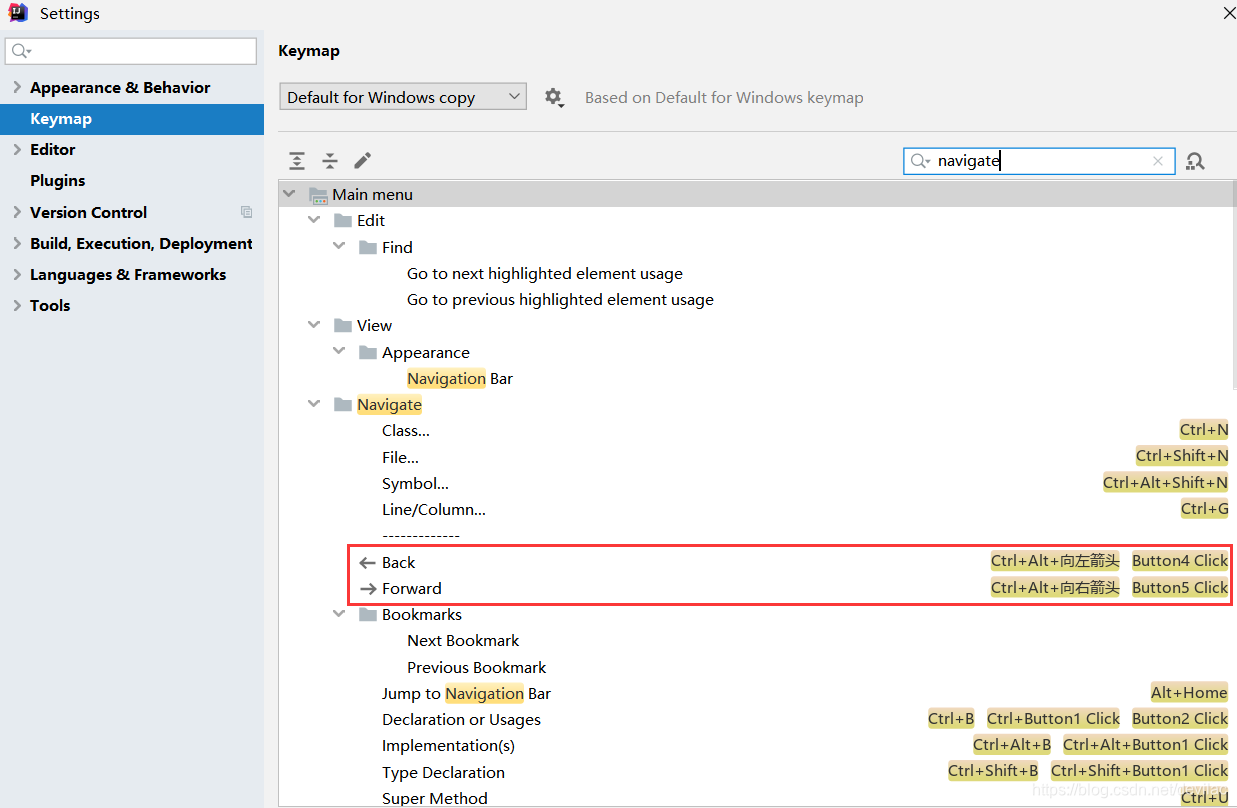This screenshot has width=1237, height=808.
Task: Collapse the View folder node
Action: coord(315,325)
